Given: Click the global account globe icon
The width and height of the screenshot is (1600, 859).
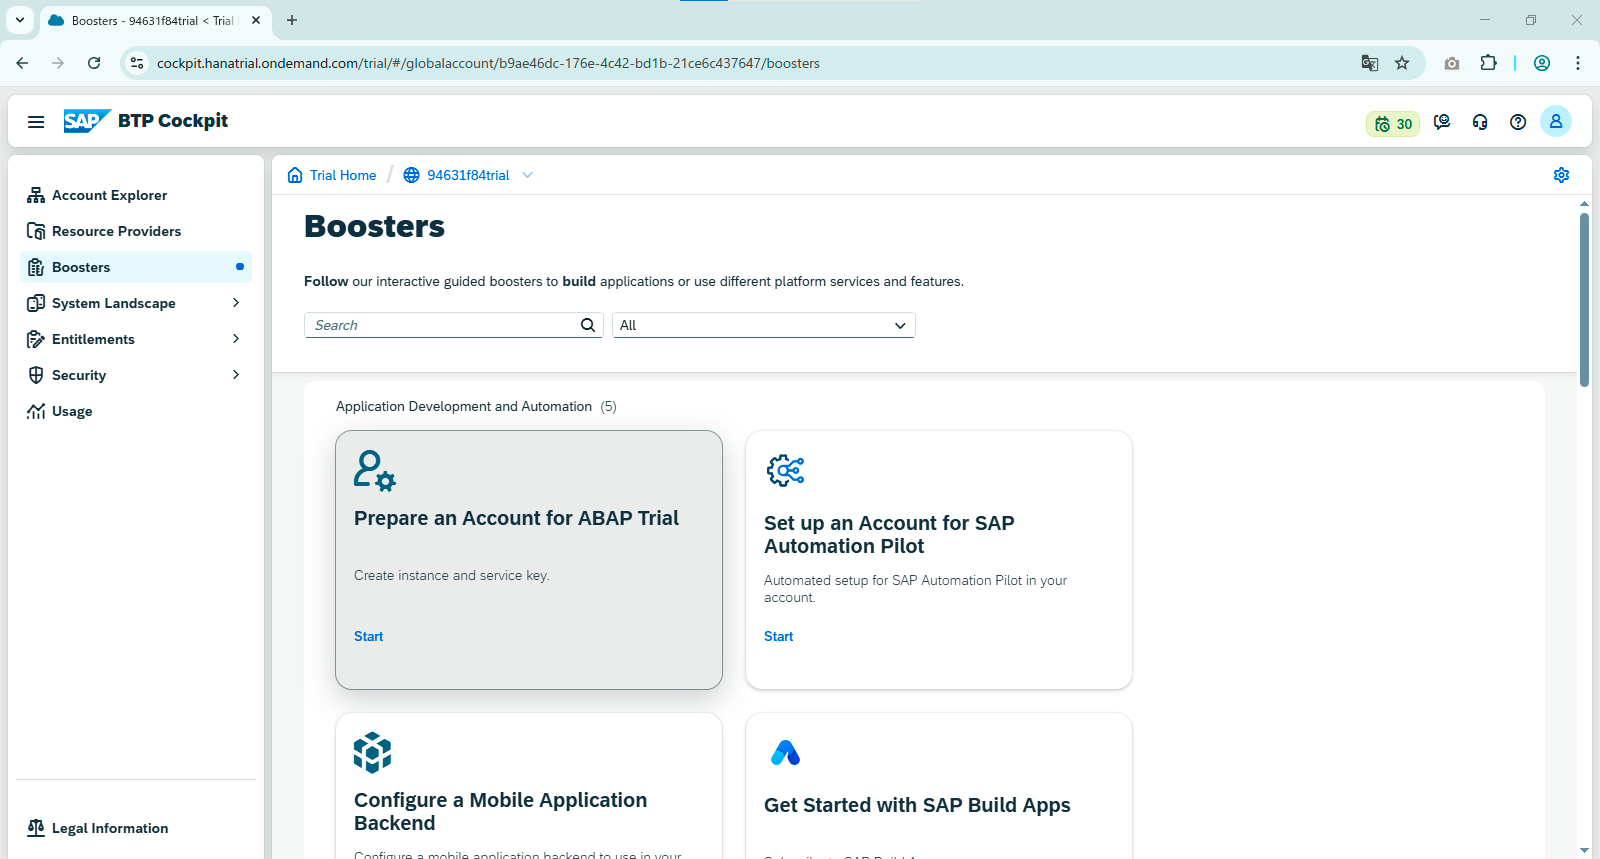Looking at the screenshot, I should coord(411,175).
